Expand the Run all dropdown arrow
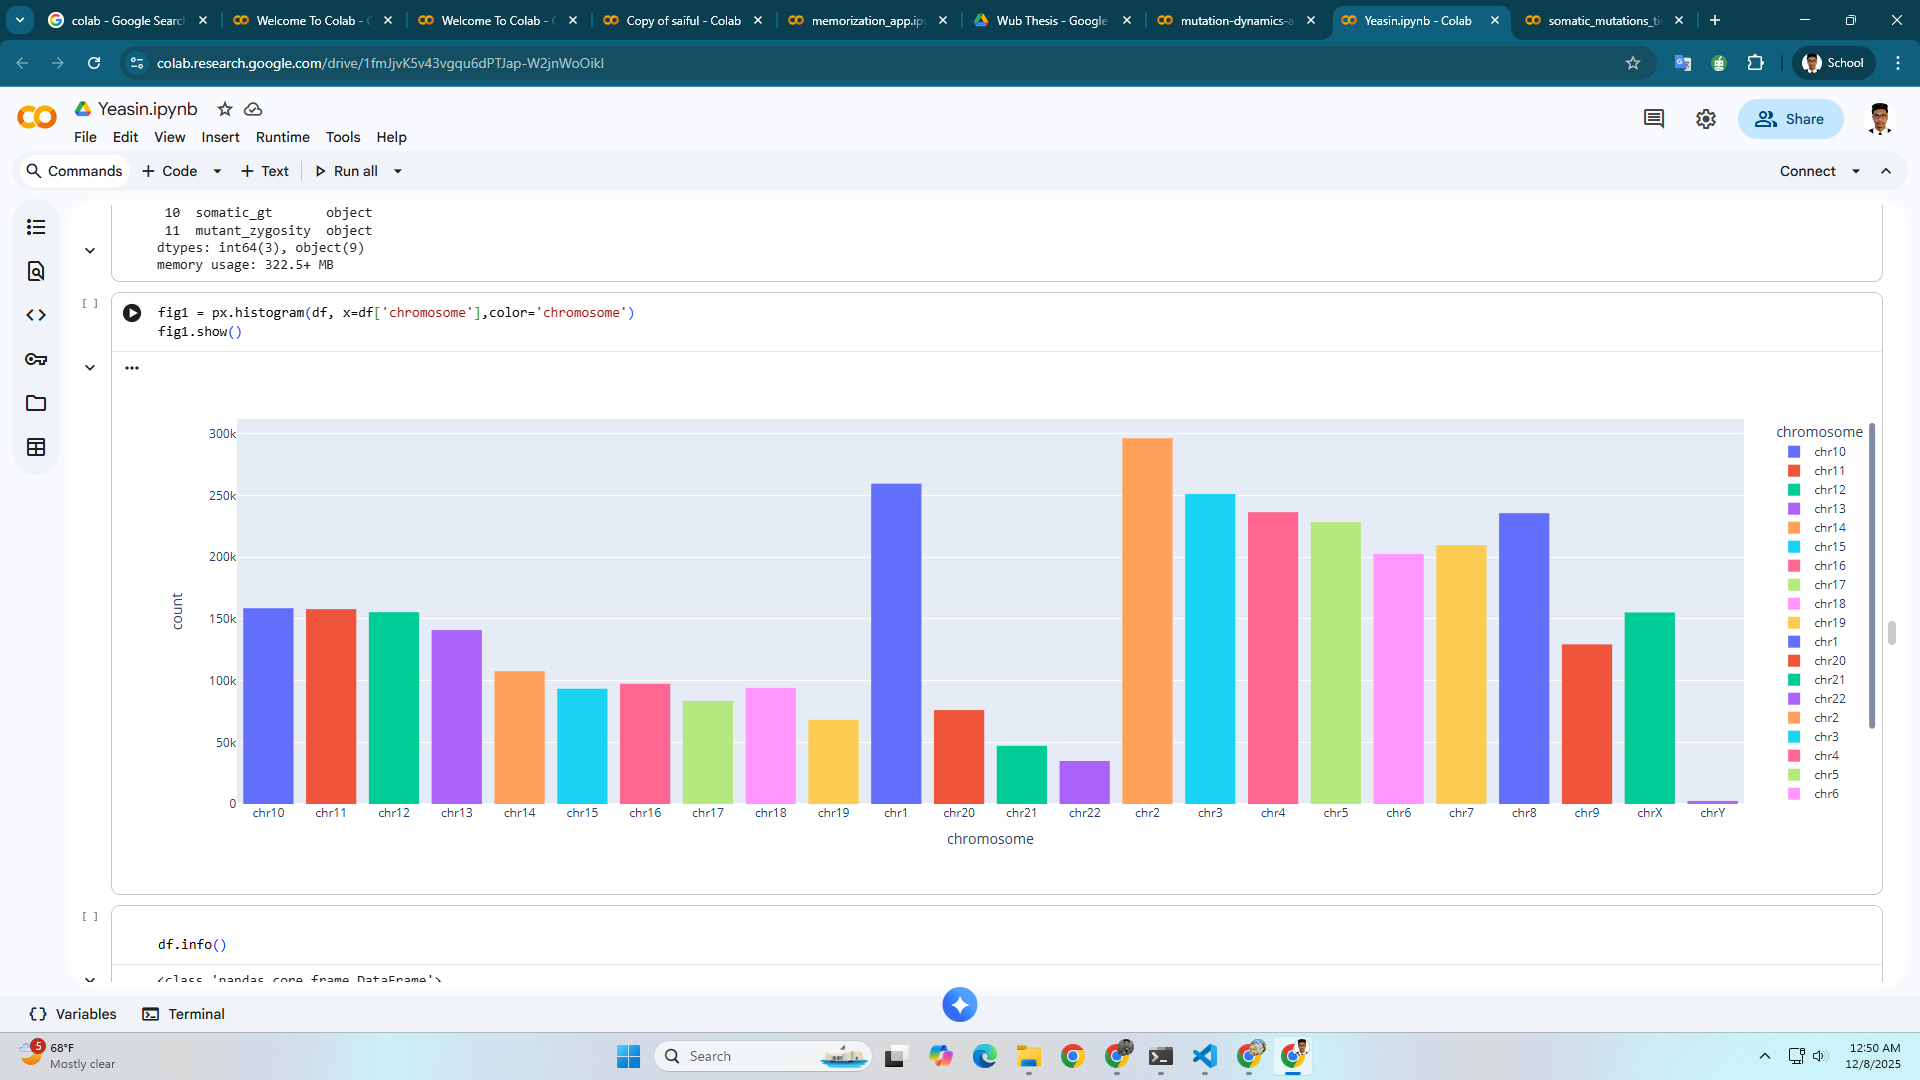This screenshot has width=1920, height=1080. click(x=398, y=171)
